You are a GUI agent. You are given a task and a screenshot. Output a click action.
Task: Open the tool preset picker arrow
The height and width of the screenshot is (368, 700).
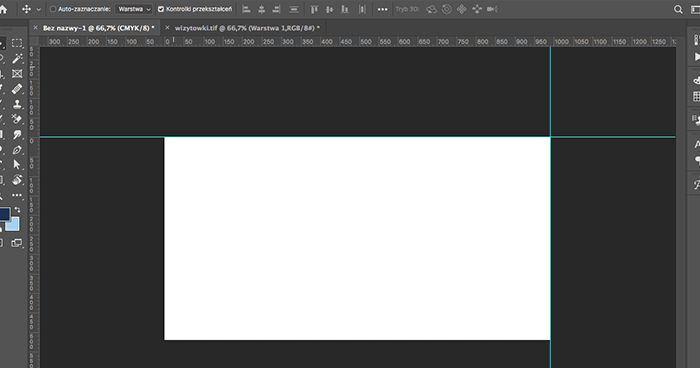[x=39, y=9]
